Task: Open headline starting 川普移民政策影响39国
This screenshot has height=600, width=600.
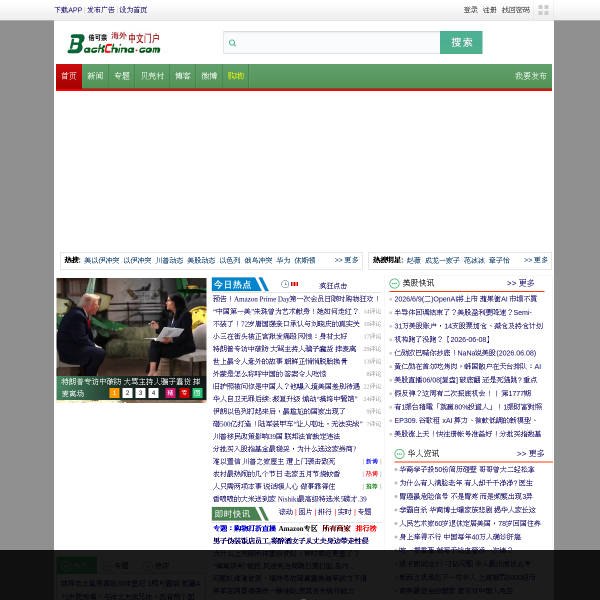Action: coord(276,437)
